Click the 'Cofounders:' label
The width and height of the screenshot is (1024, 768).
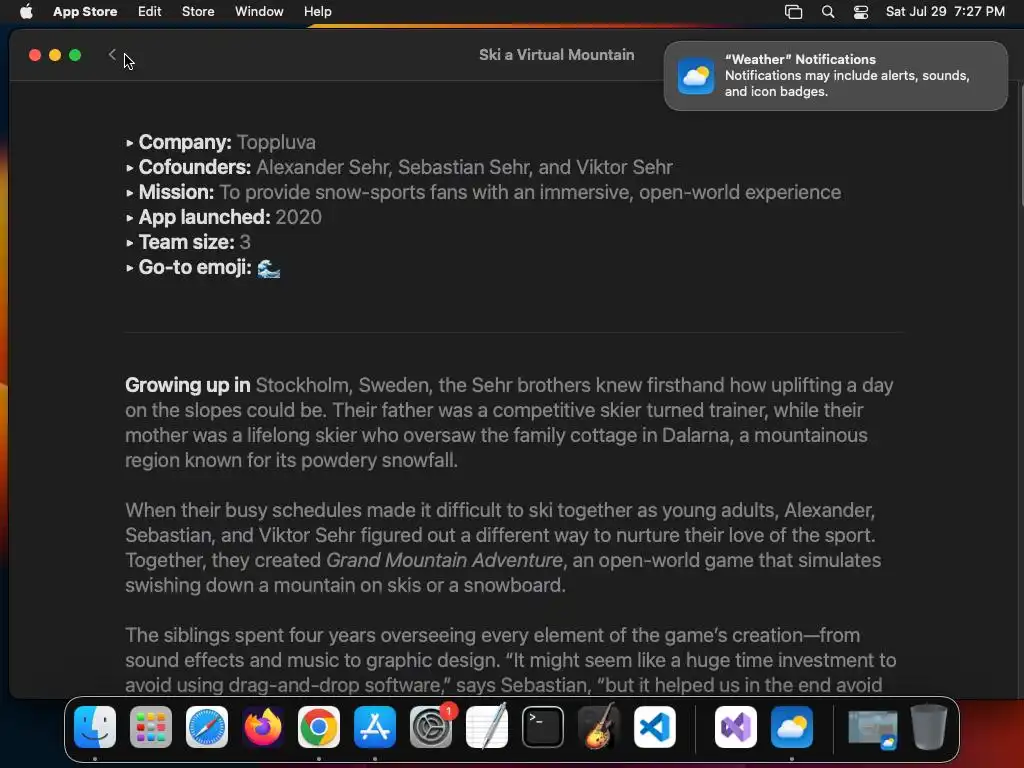pos(195,167)
